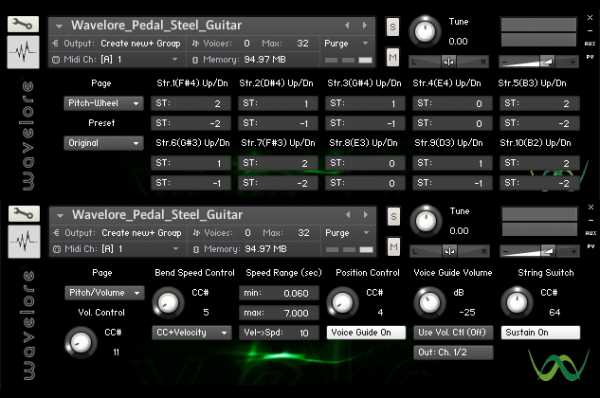
Task: Open Original preset dropdown
Action: tap(104, 143)
